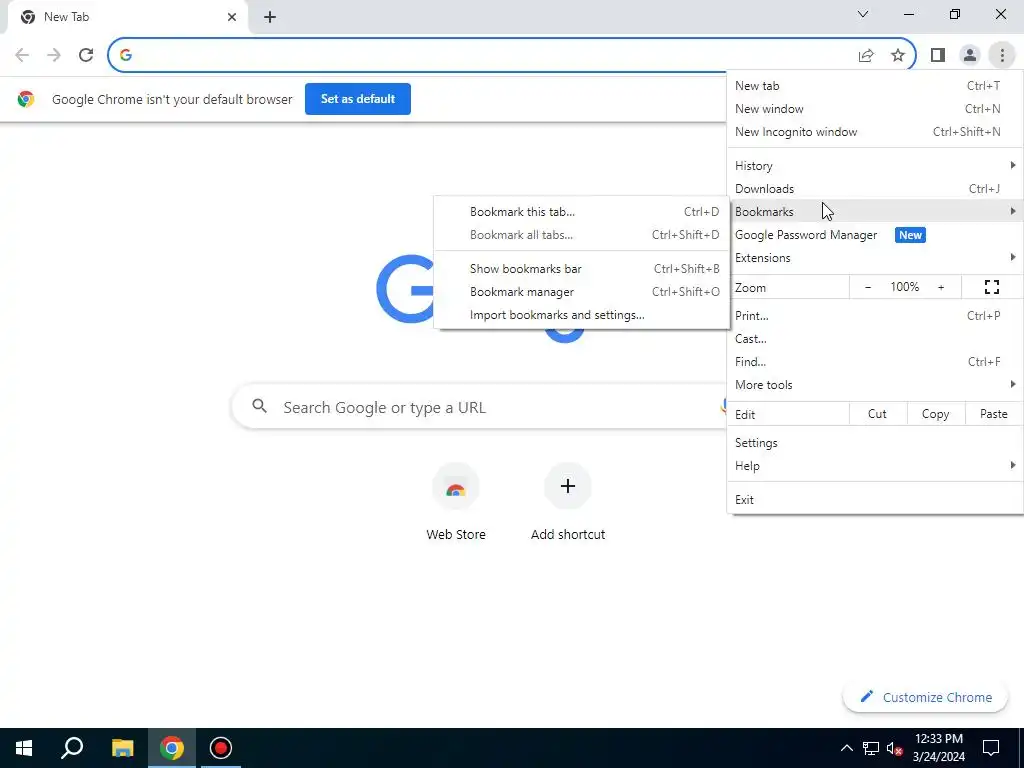Expand the Extensions submenu

point(875,258)
